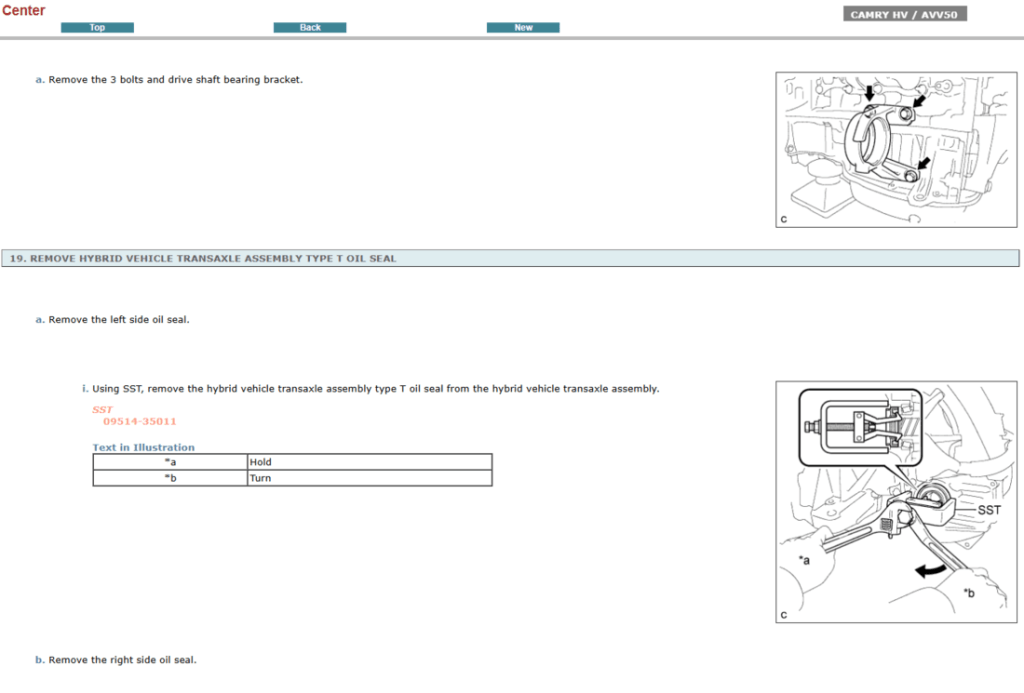Click the New navigation button
Viewport: 1024px width, 693px height.
pos(522,27)
